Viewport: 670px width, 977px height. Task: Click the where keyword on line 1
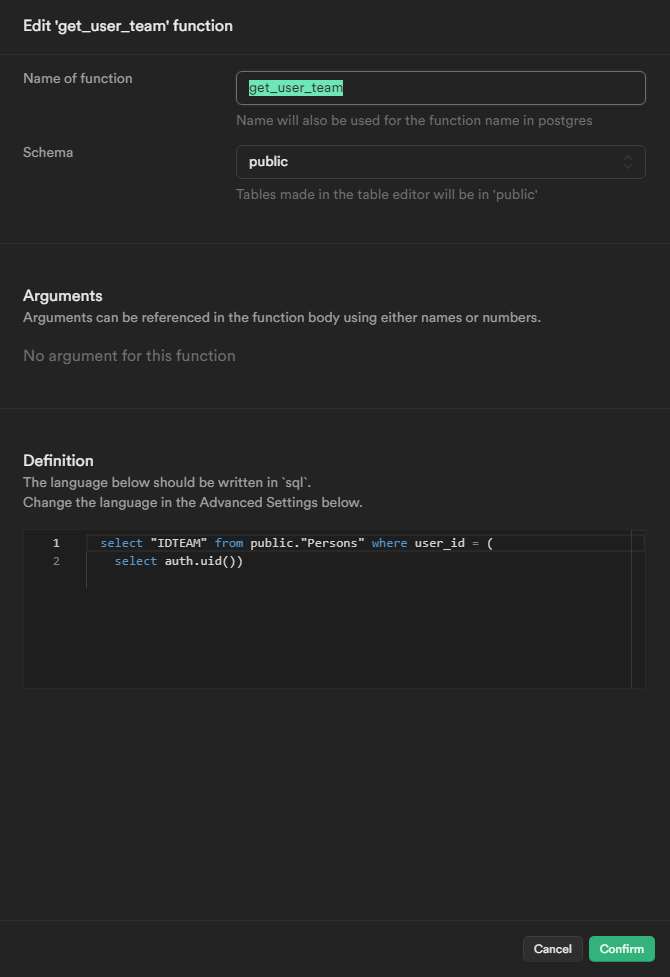[389, 543]
